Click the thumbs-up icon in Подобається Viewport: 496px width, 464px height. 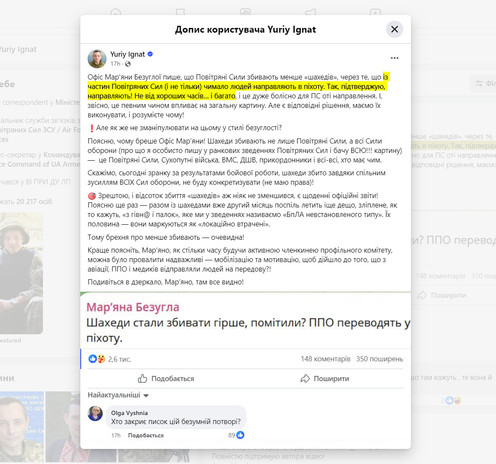pyautogui.click(x=142, y=378)
